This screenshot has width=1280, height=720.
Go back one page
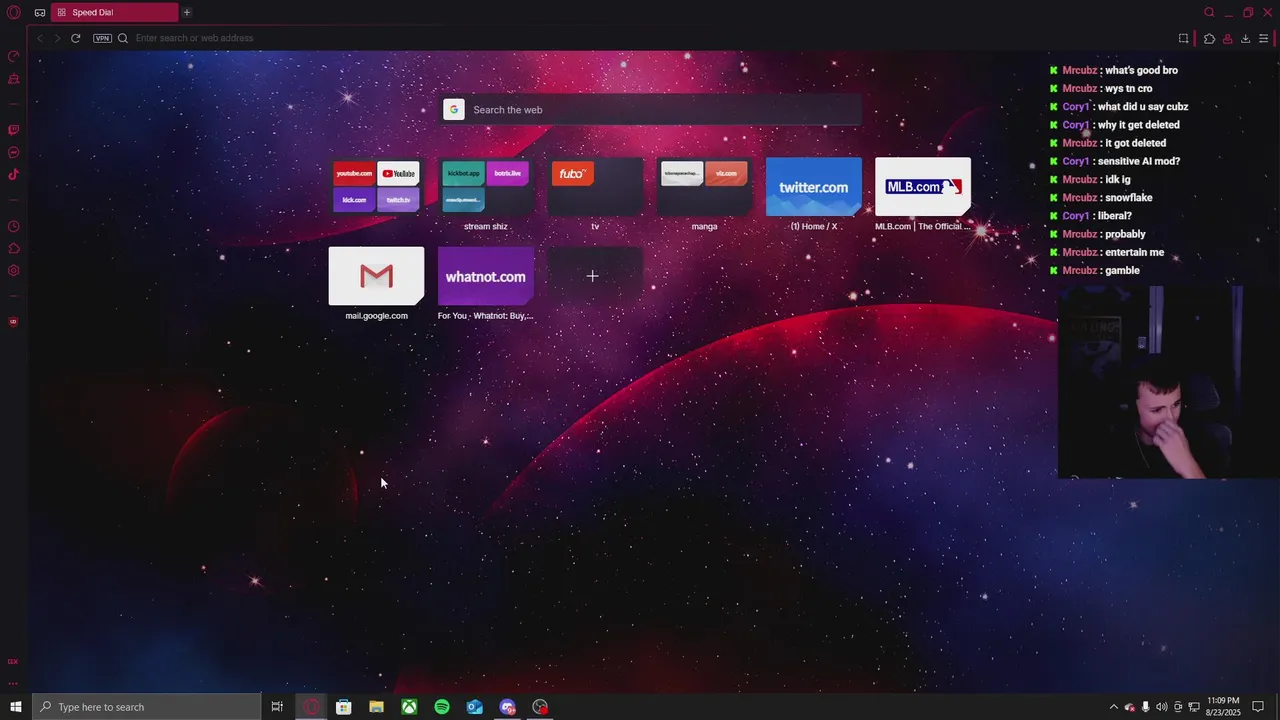(x=40, y=38)
